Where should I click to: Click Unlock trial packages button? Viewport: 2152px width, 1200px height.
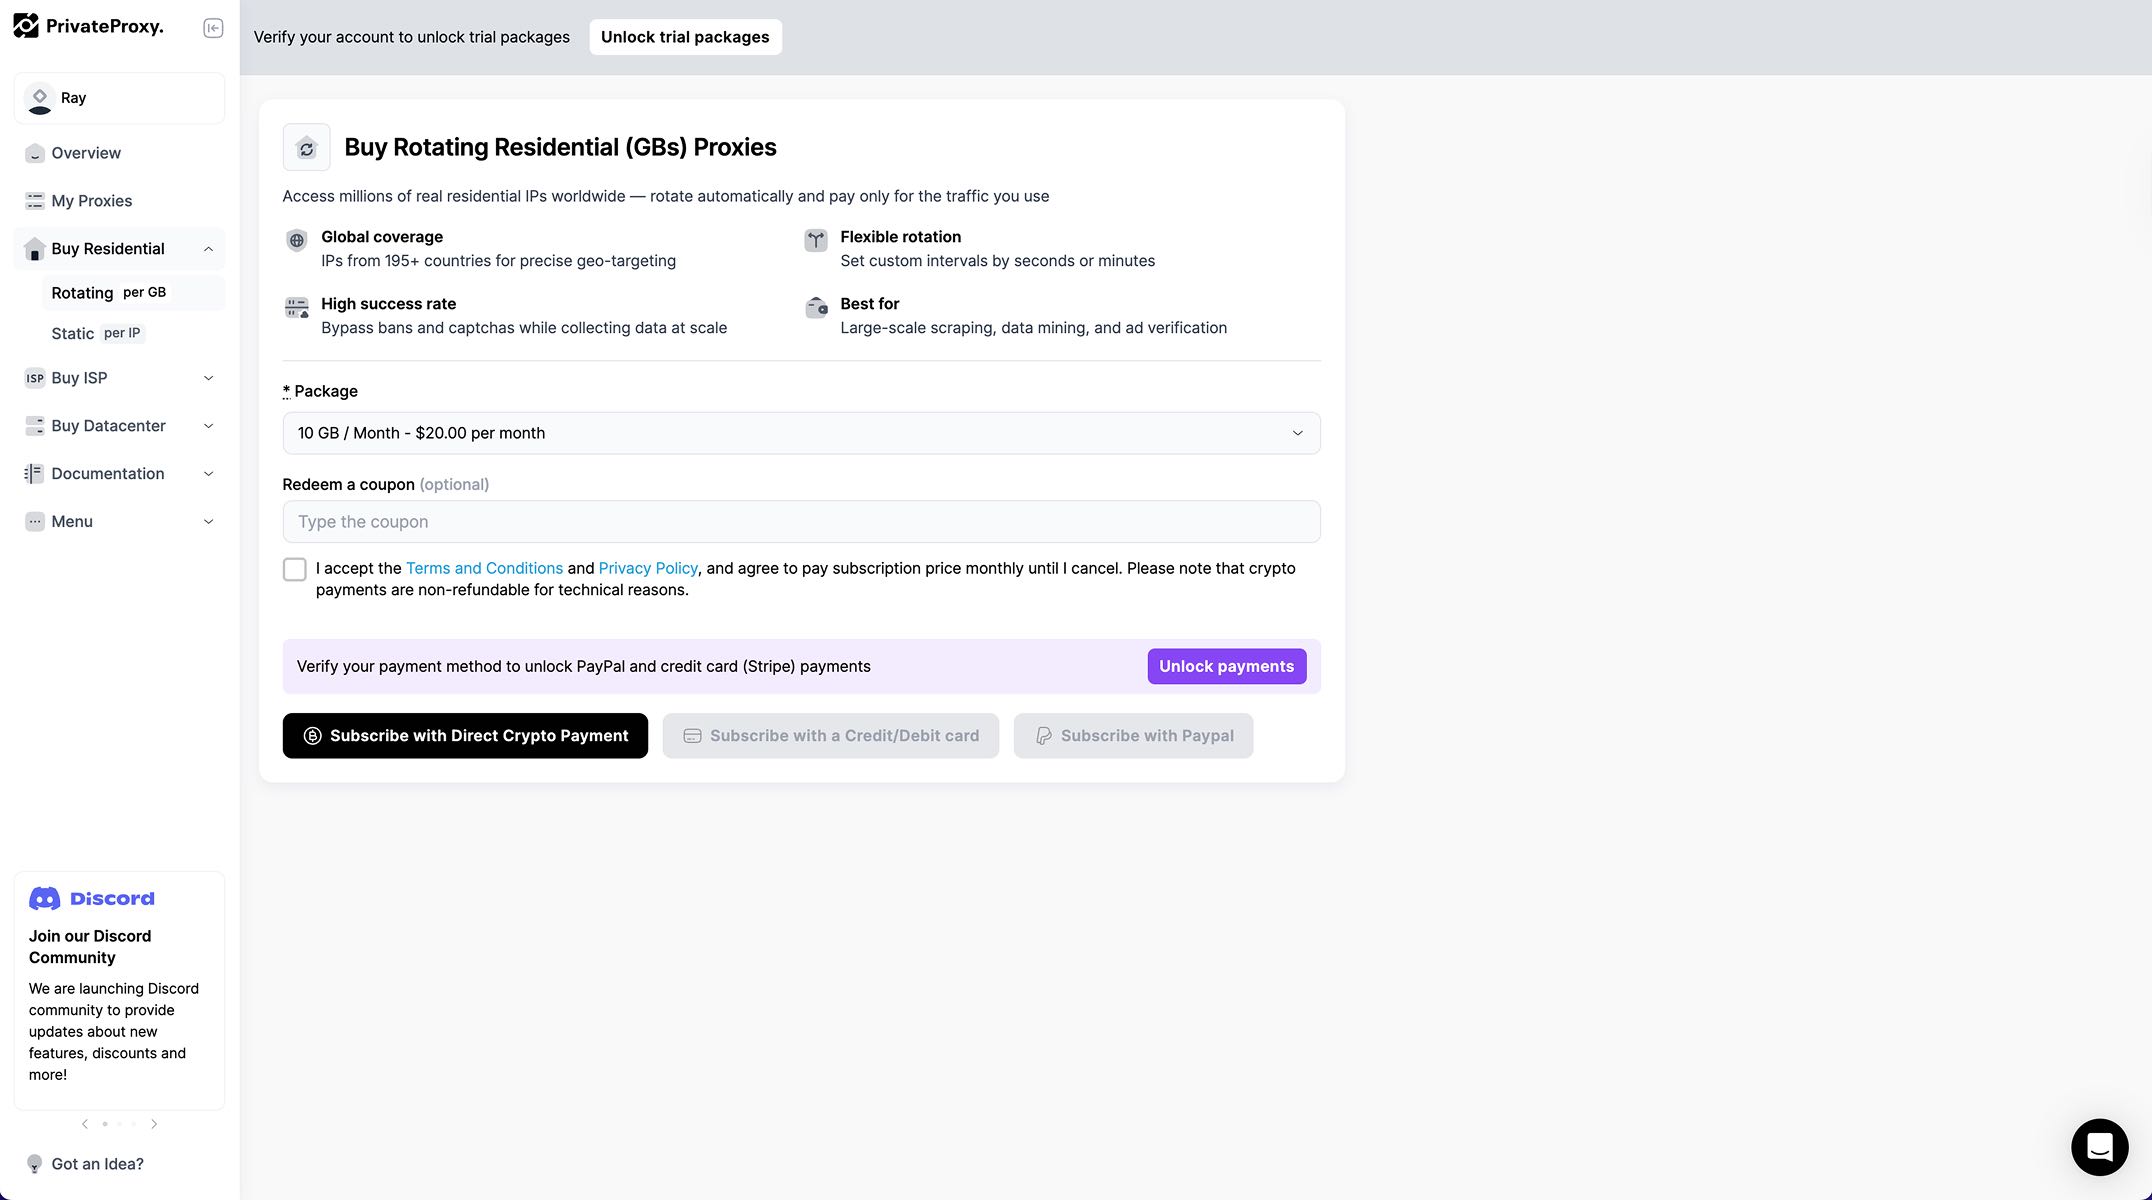(685, 37)
